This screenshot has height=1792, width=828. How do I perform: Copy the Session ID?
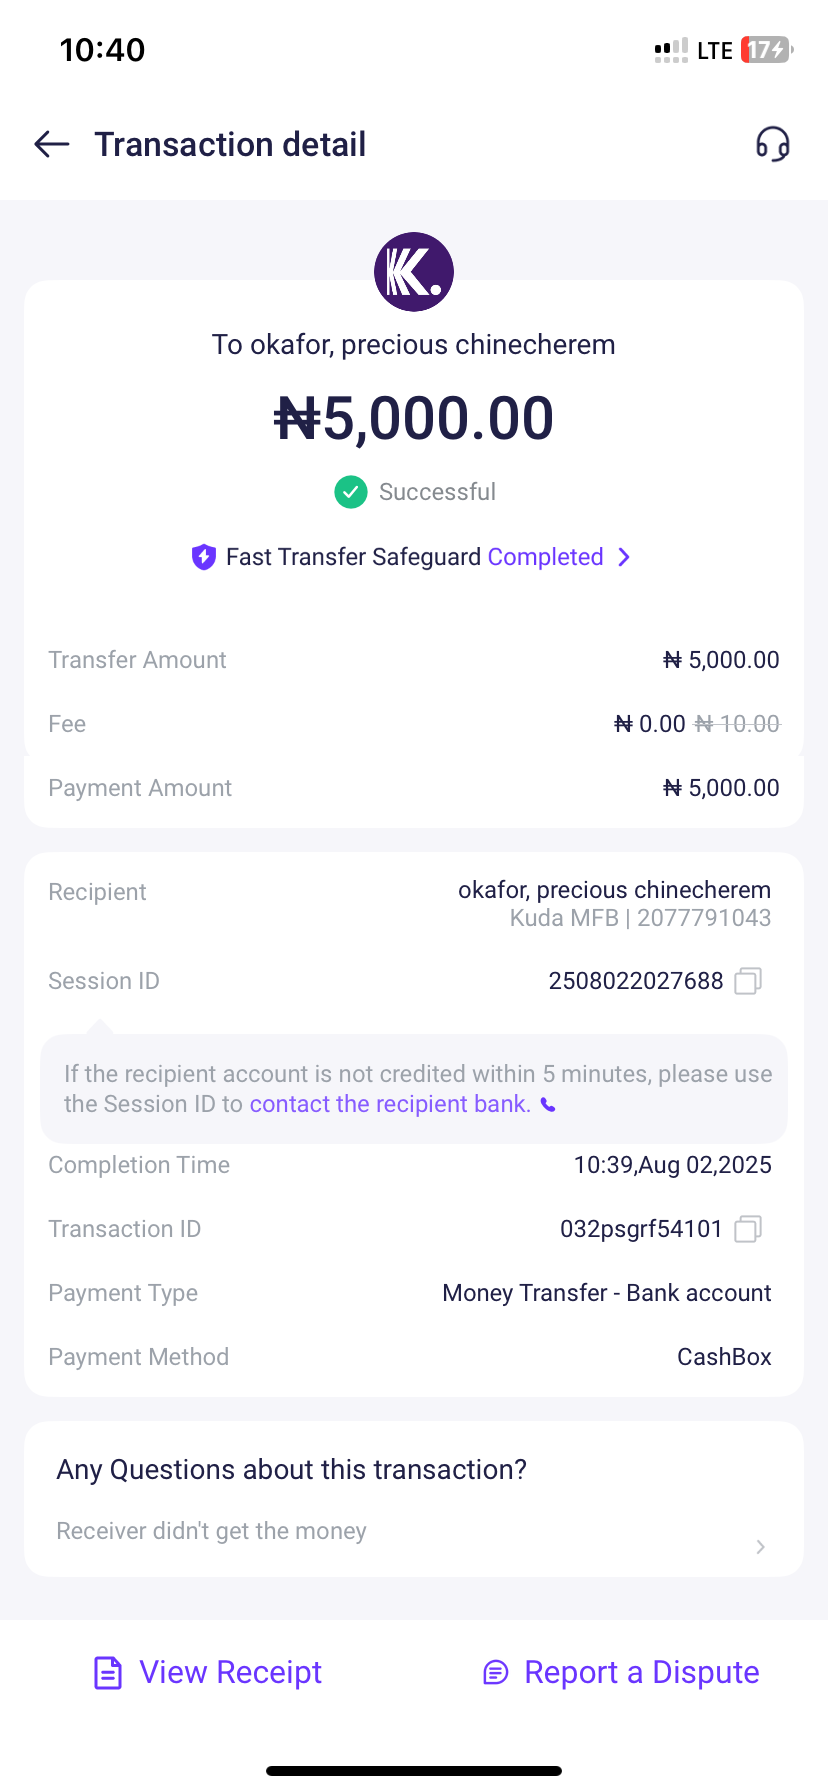click(748, 981)
